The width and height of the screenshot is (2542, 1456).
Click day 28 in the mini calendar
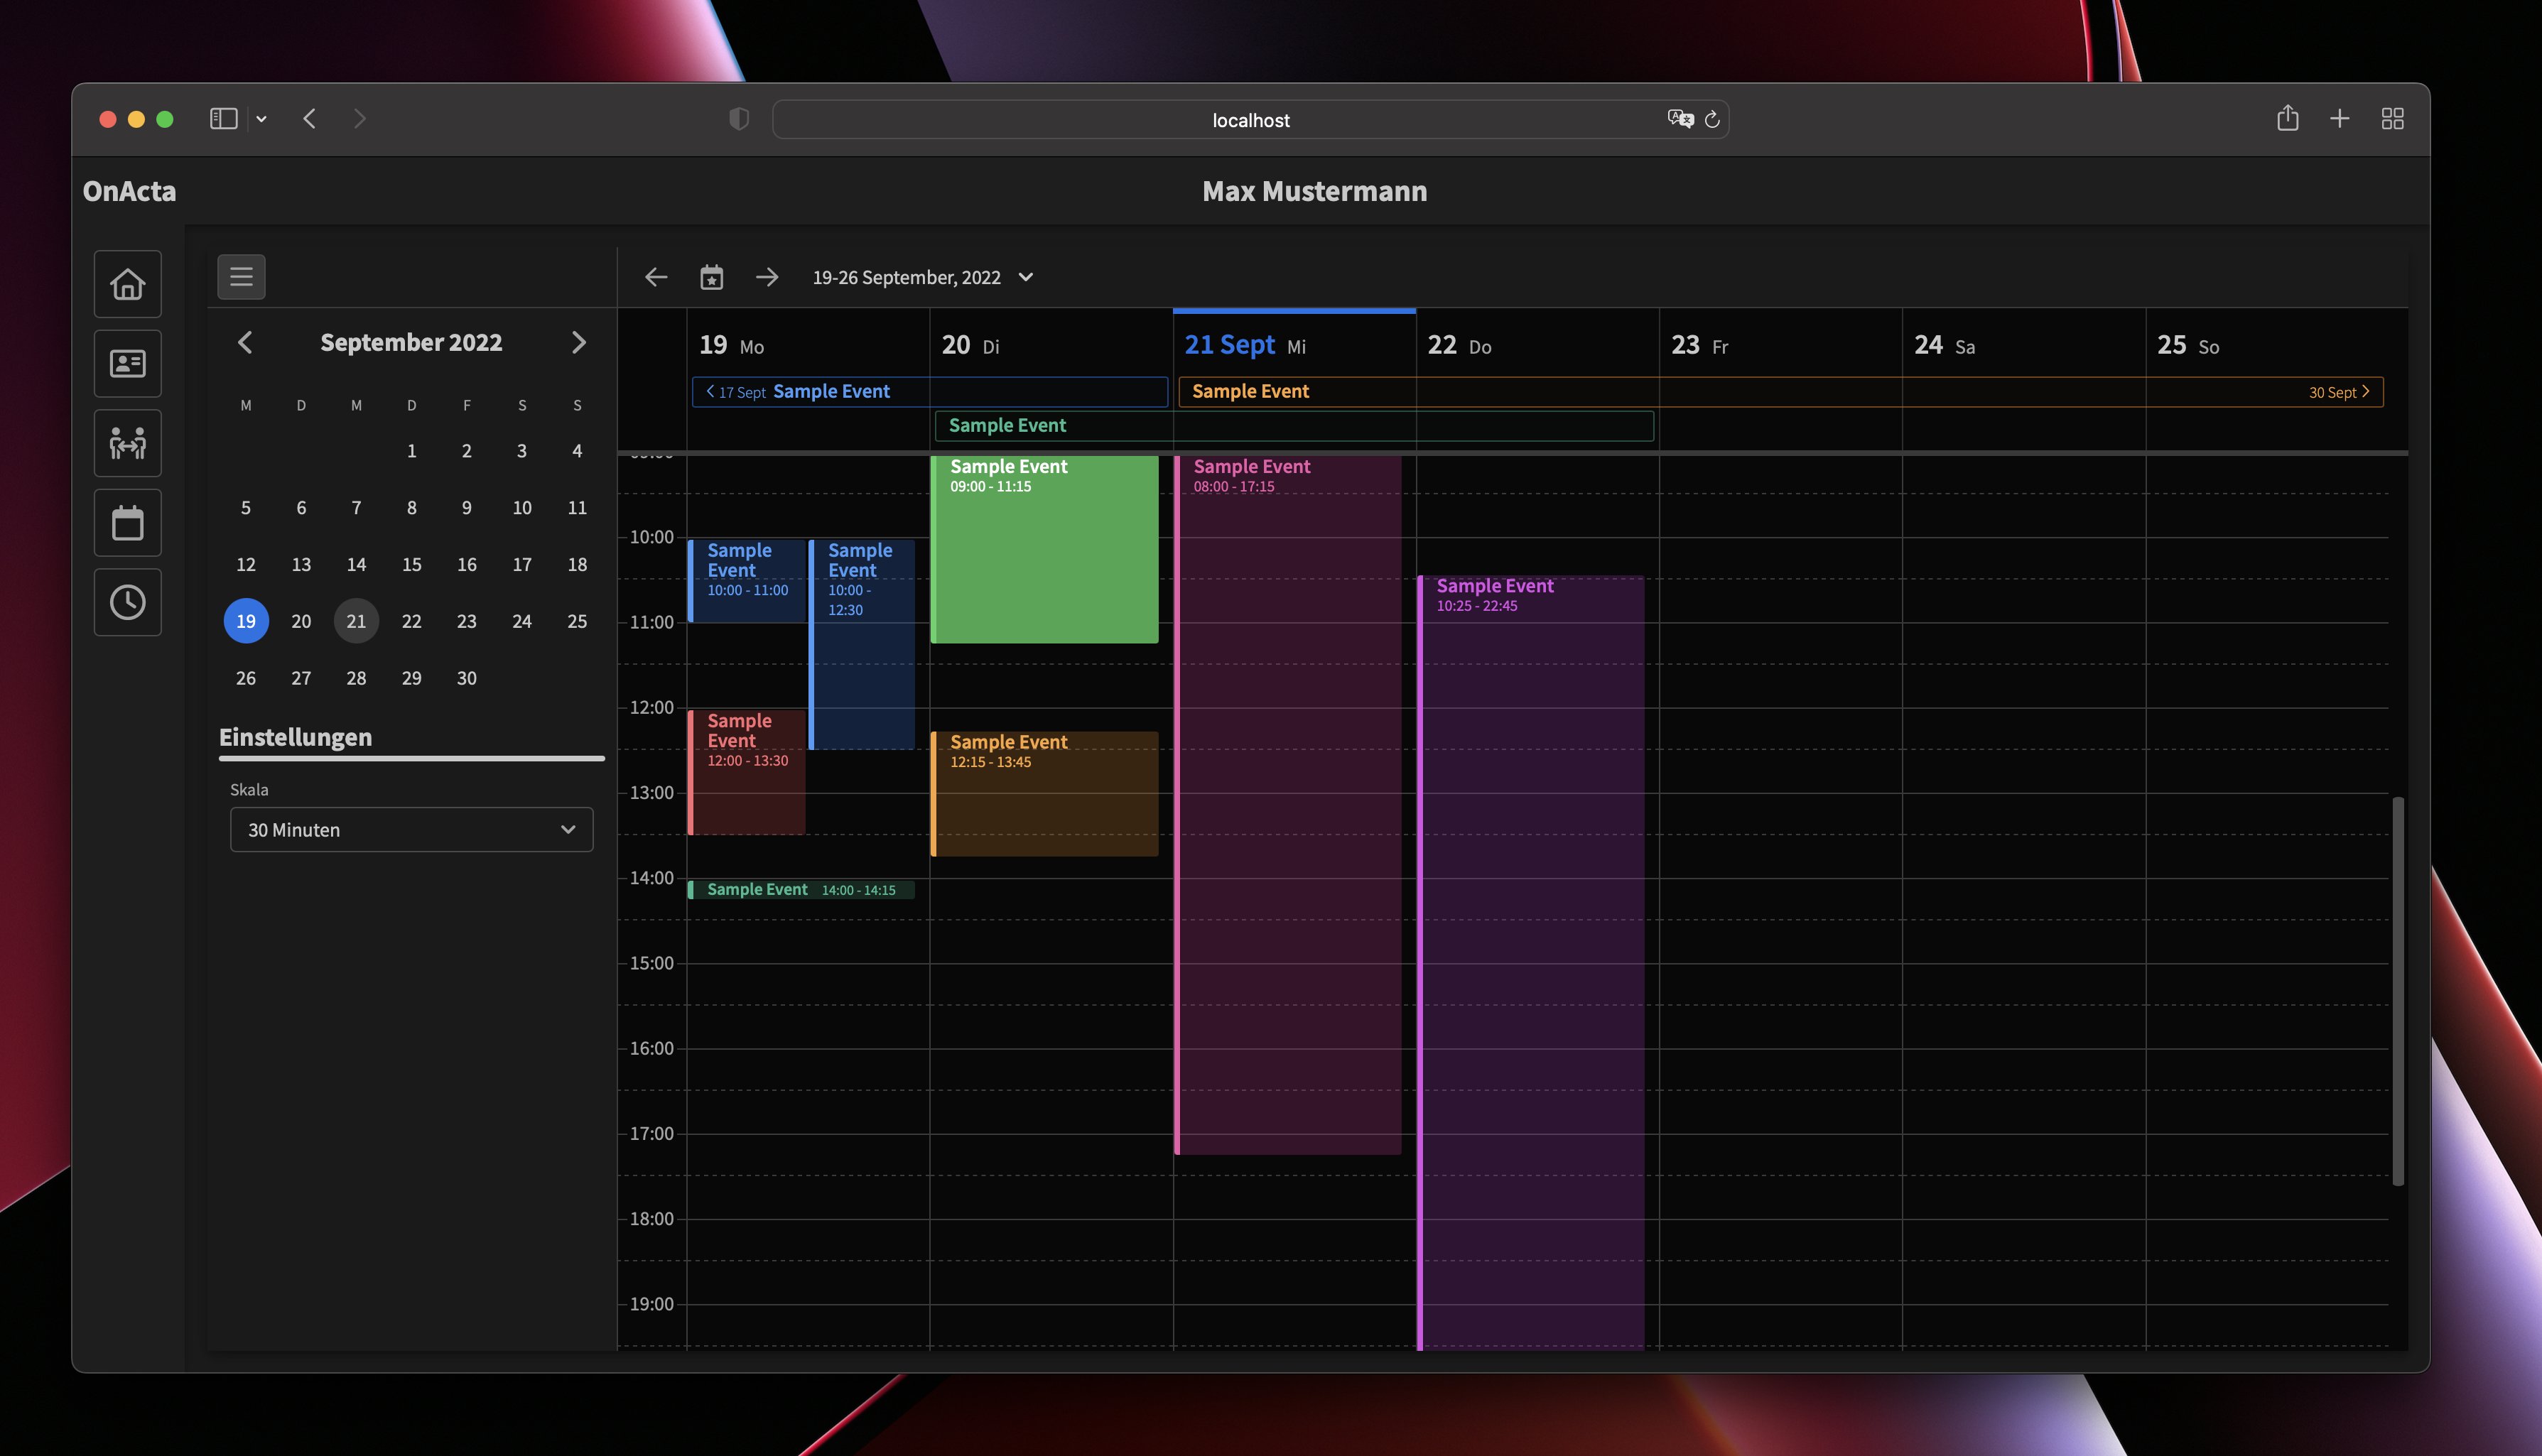pyautogui.click(x=356, y=678)
